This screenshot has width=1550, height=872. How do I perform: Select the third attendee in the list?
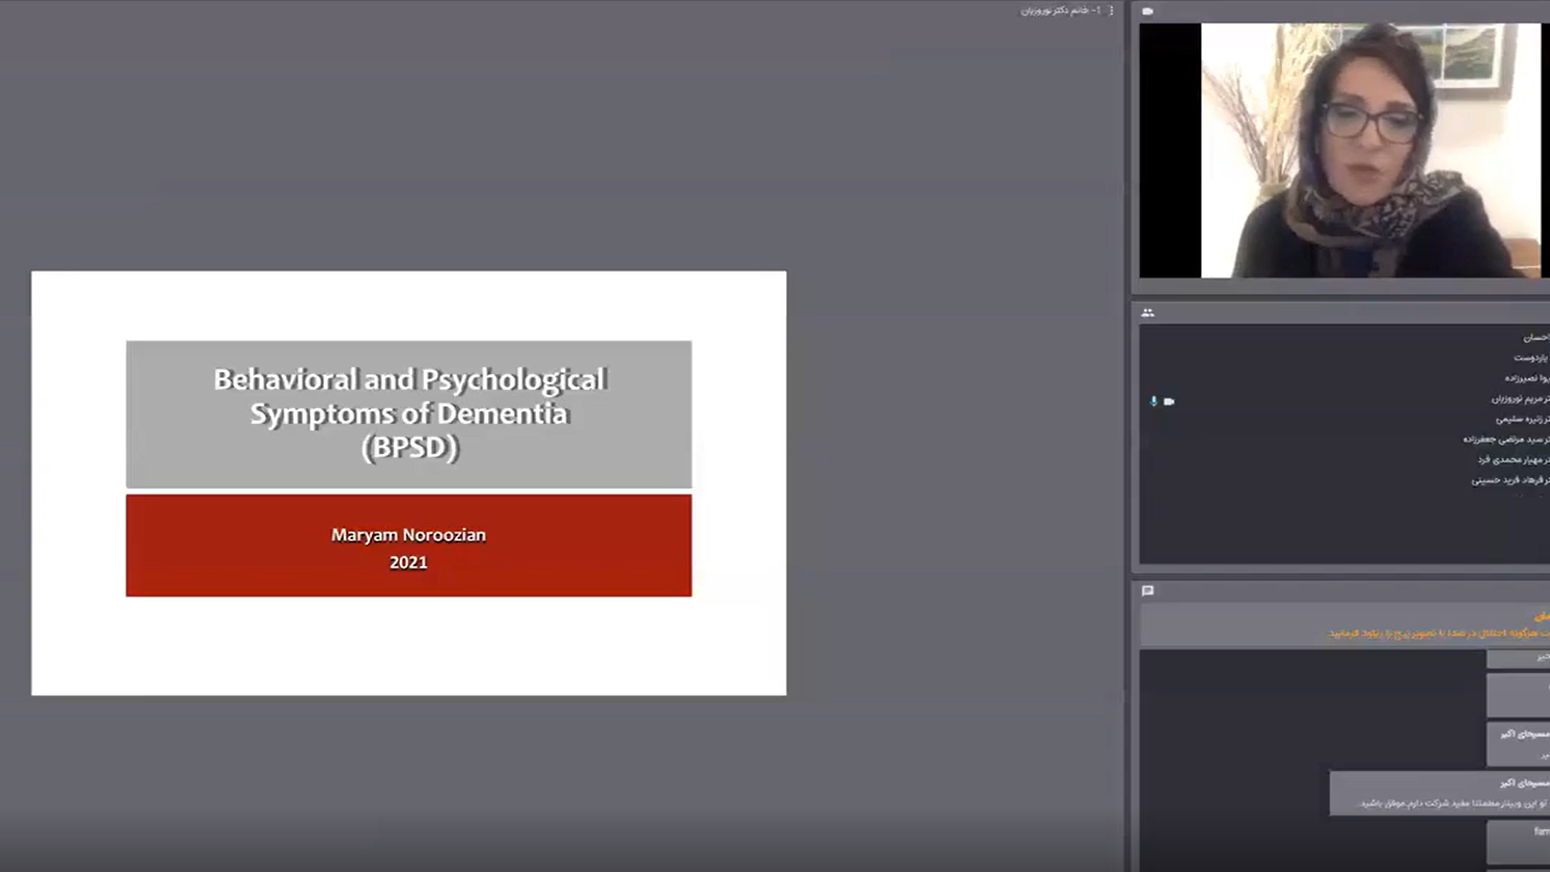(1526, 378)
